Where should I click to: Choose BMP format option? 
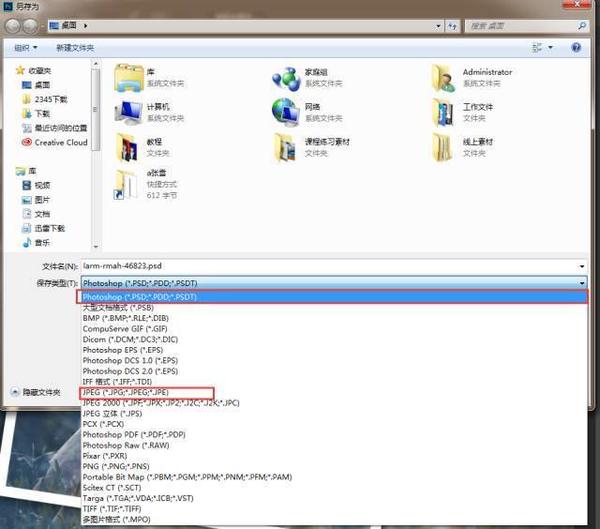coord(334,318)
